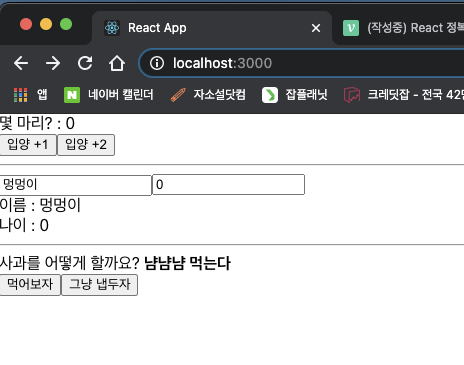Close the React App tab

pyautogui.click(x=316, y=28)
